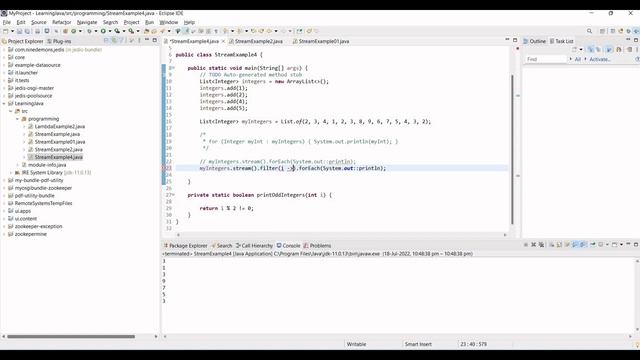Open the Navigate menu
The width and height of the screenshot is (640, 360).
87,22
